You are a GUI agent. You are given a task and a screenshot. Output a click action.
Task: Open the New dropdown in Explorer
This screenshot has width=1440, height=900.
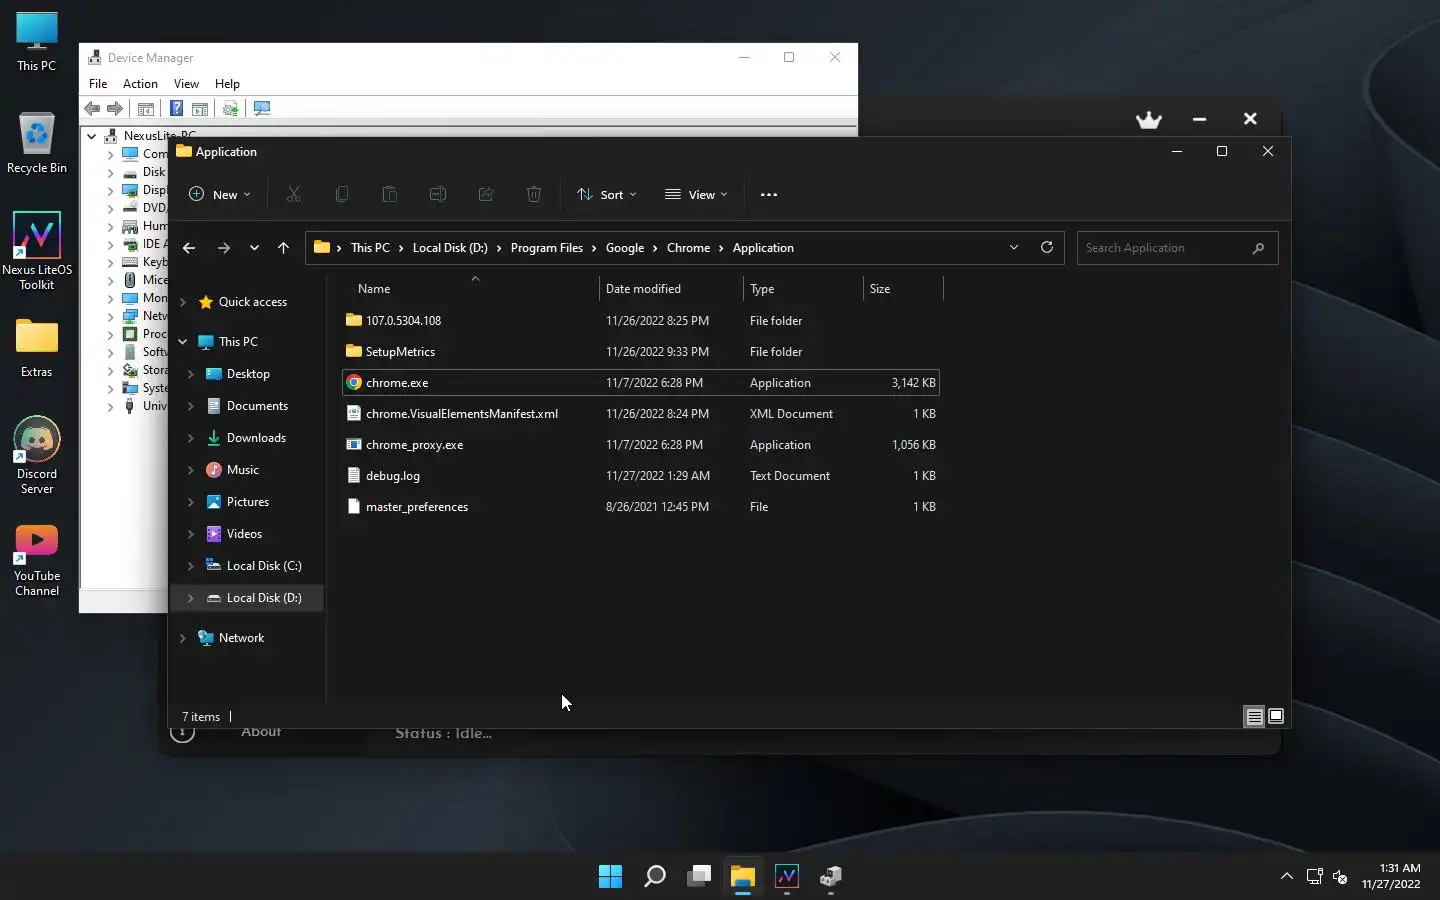220,195
